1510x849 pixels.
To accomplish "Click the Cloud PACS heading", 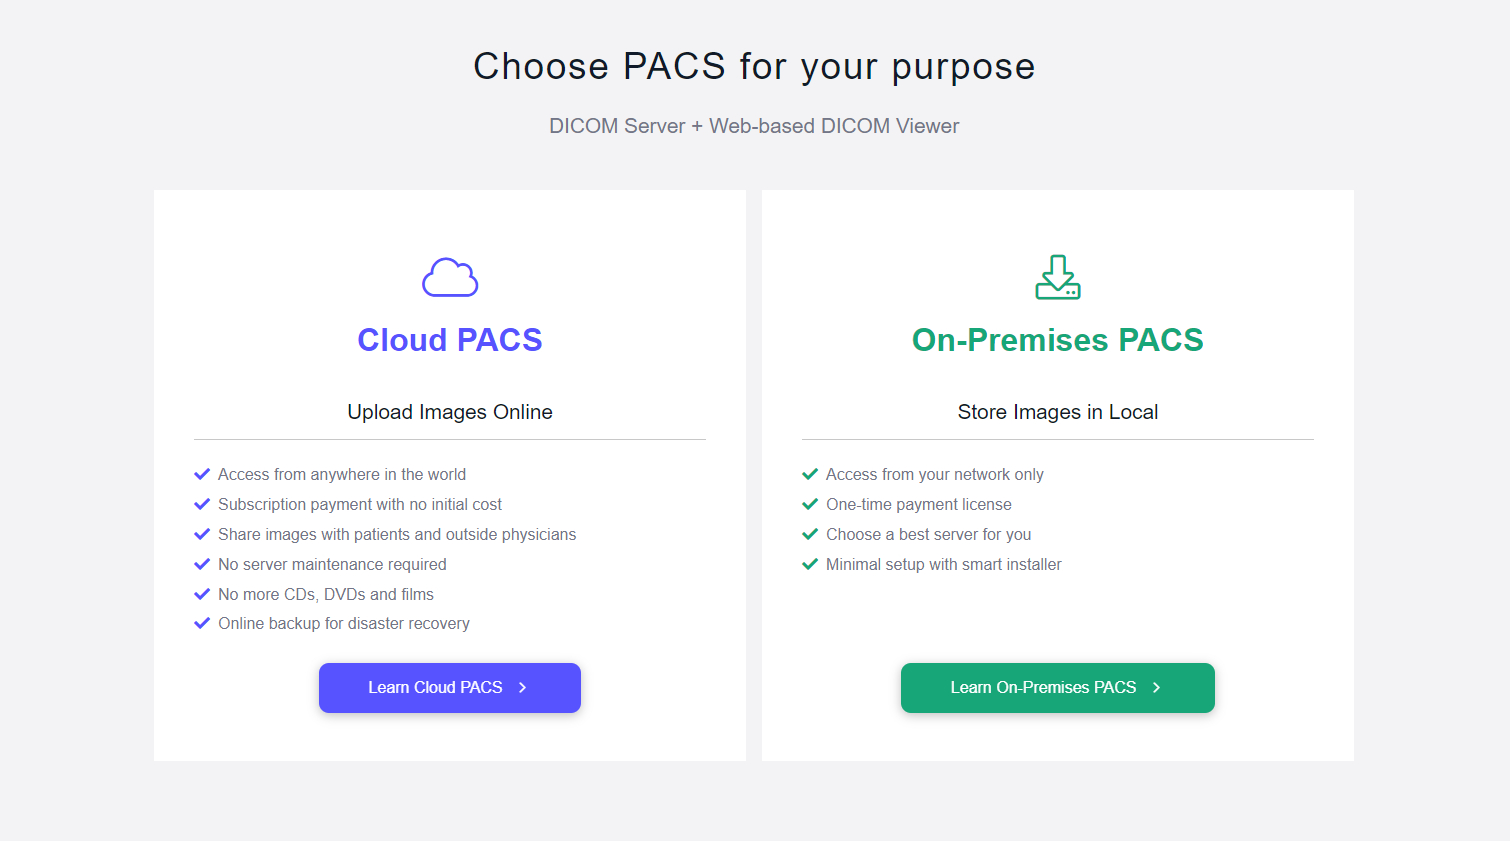I will tap(450, 340).
